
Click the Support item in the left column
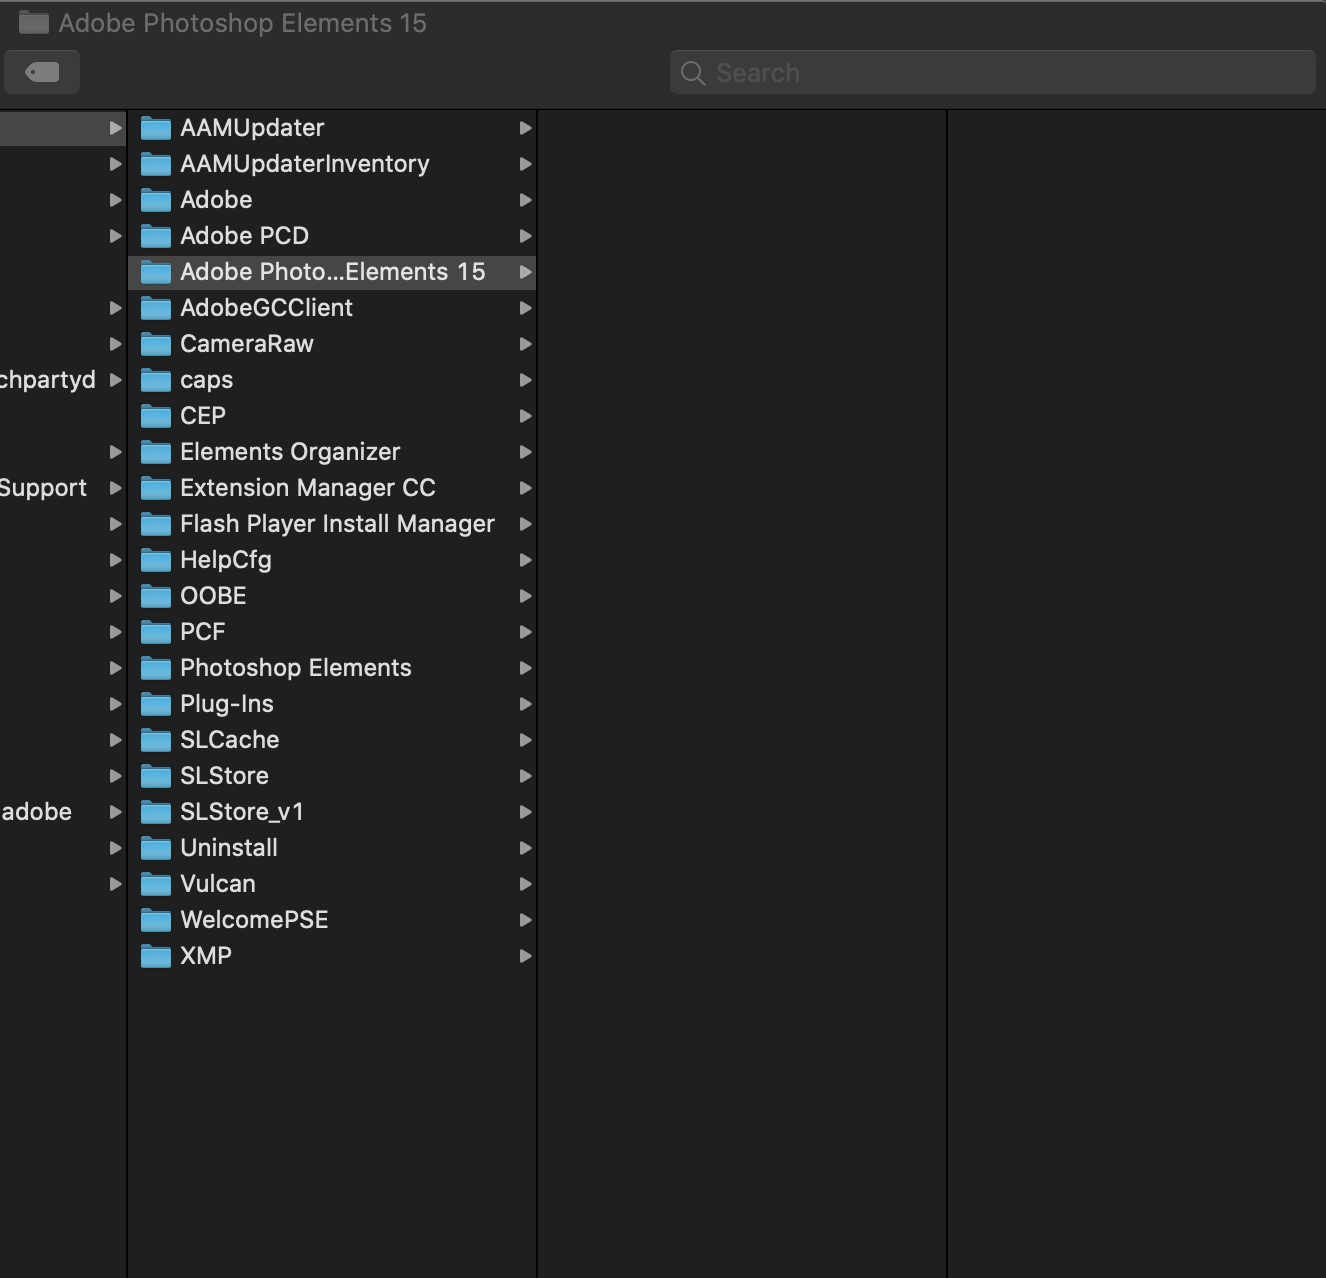point(43,487)
